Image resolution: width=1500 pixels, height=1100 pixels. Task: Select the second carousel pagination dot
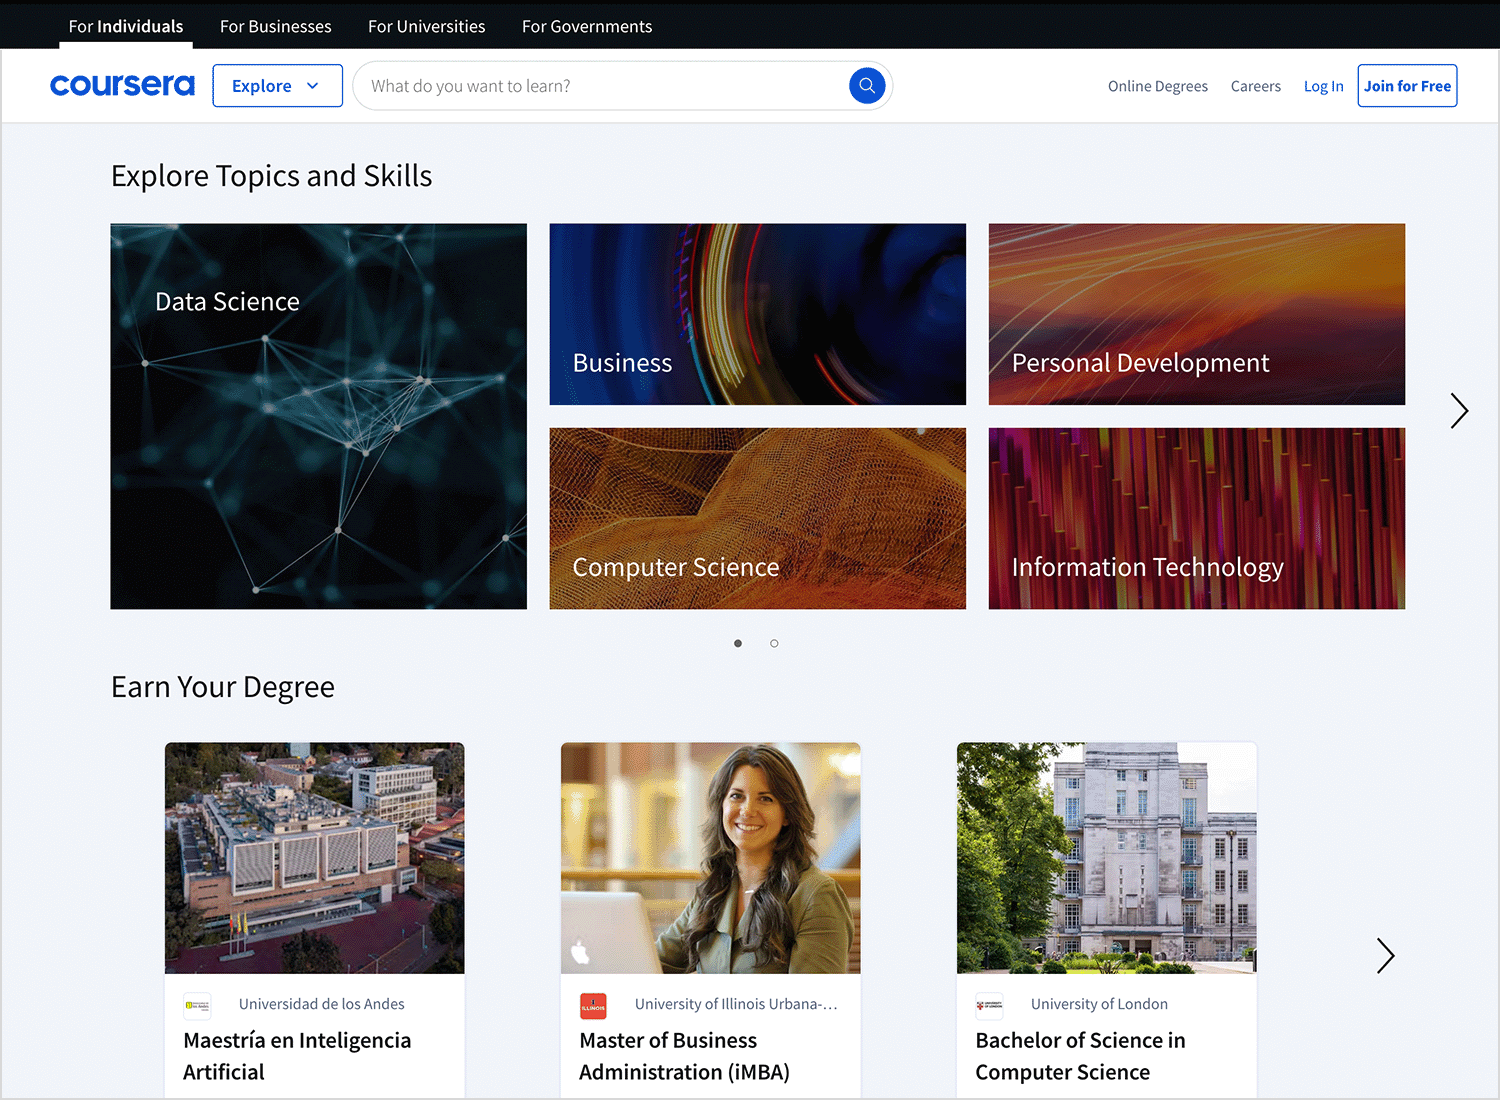point(774,643)
